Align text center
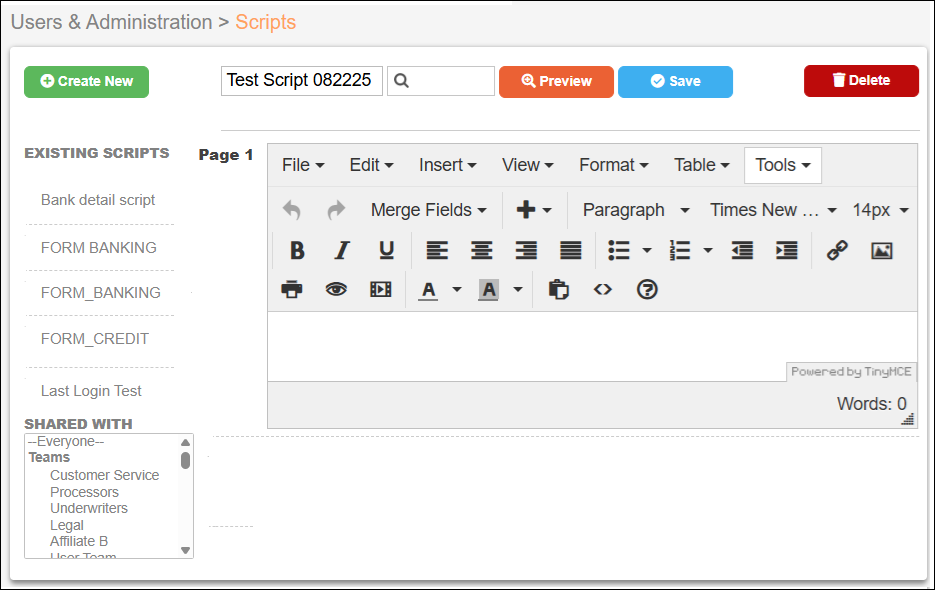This screenshot has width=935, height=590. [x=481, y=251]
